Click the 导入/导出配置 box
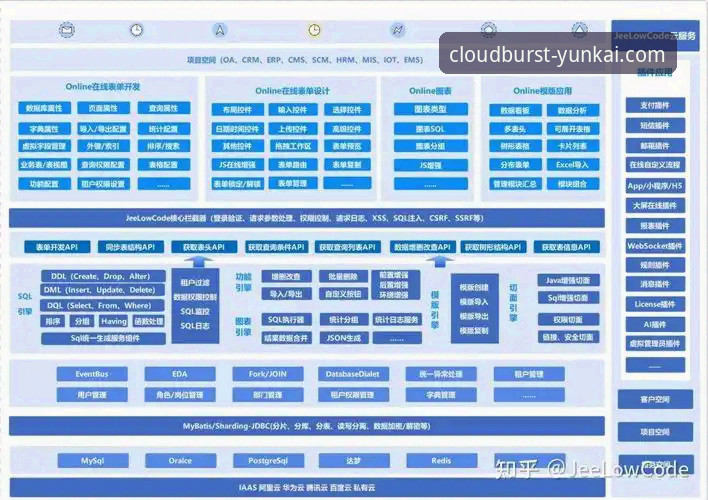This screenshot has height=500, width=708. (103, 129)
